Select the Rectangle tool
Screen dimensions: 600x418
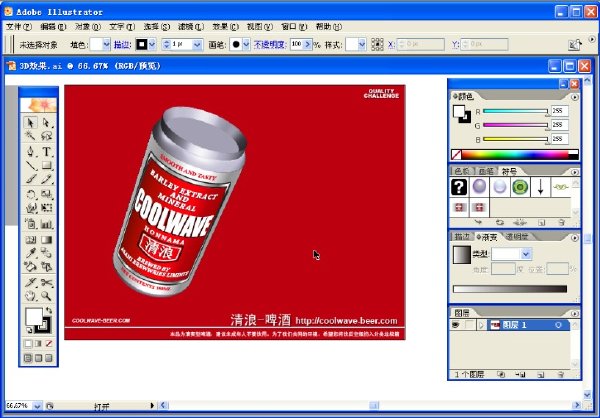46,165
